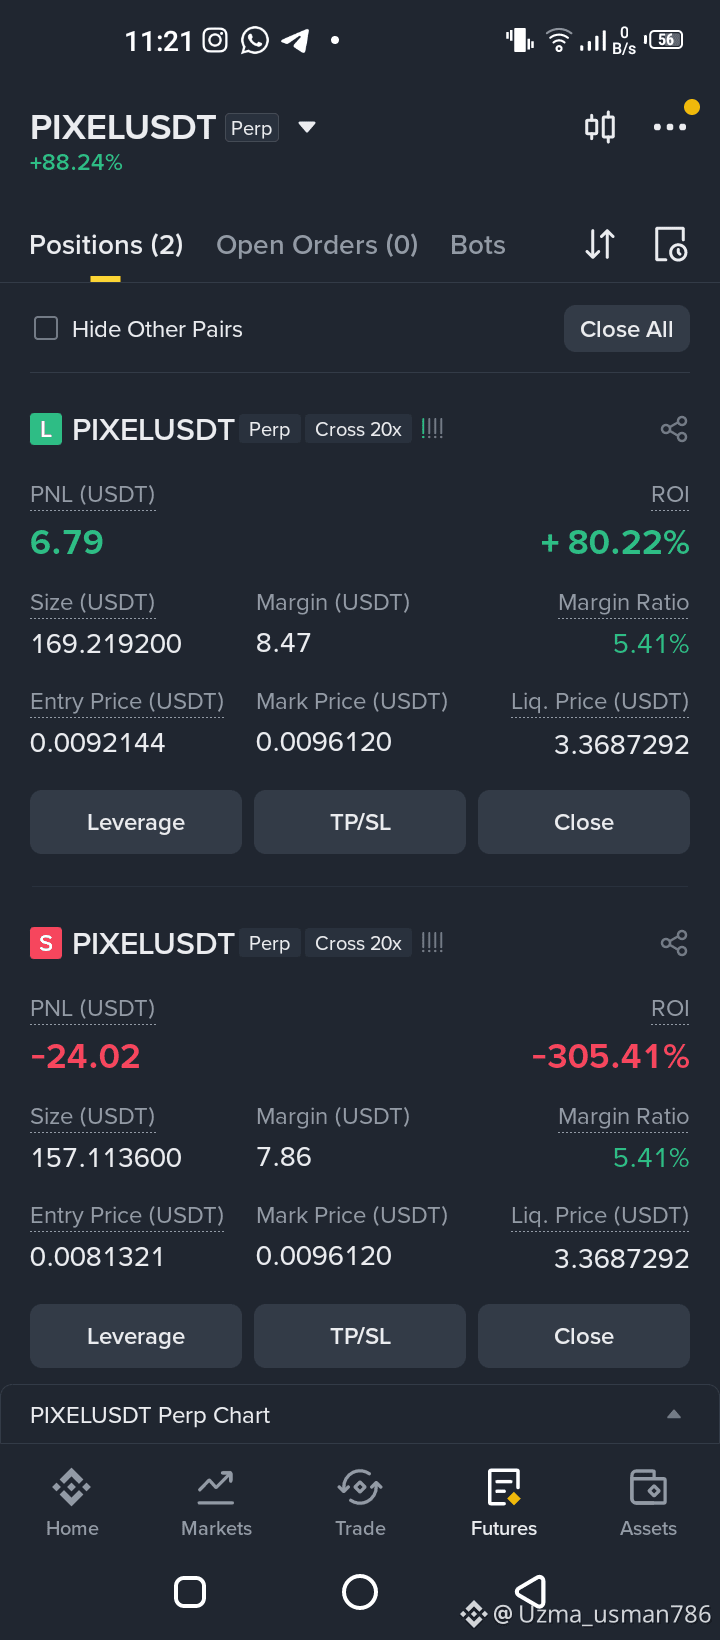
Task: Open Cross 20x setting on long position
Action: pyautogui.click(x=358, y=429)
